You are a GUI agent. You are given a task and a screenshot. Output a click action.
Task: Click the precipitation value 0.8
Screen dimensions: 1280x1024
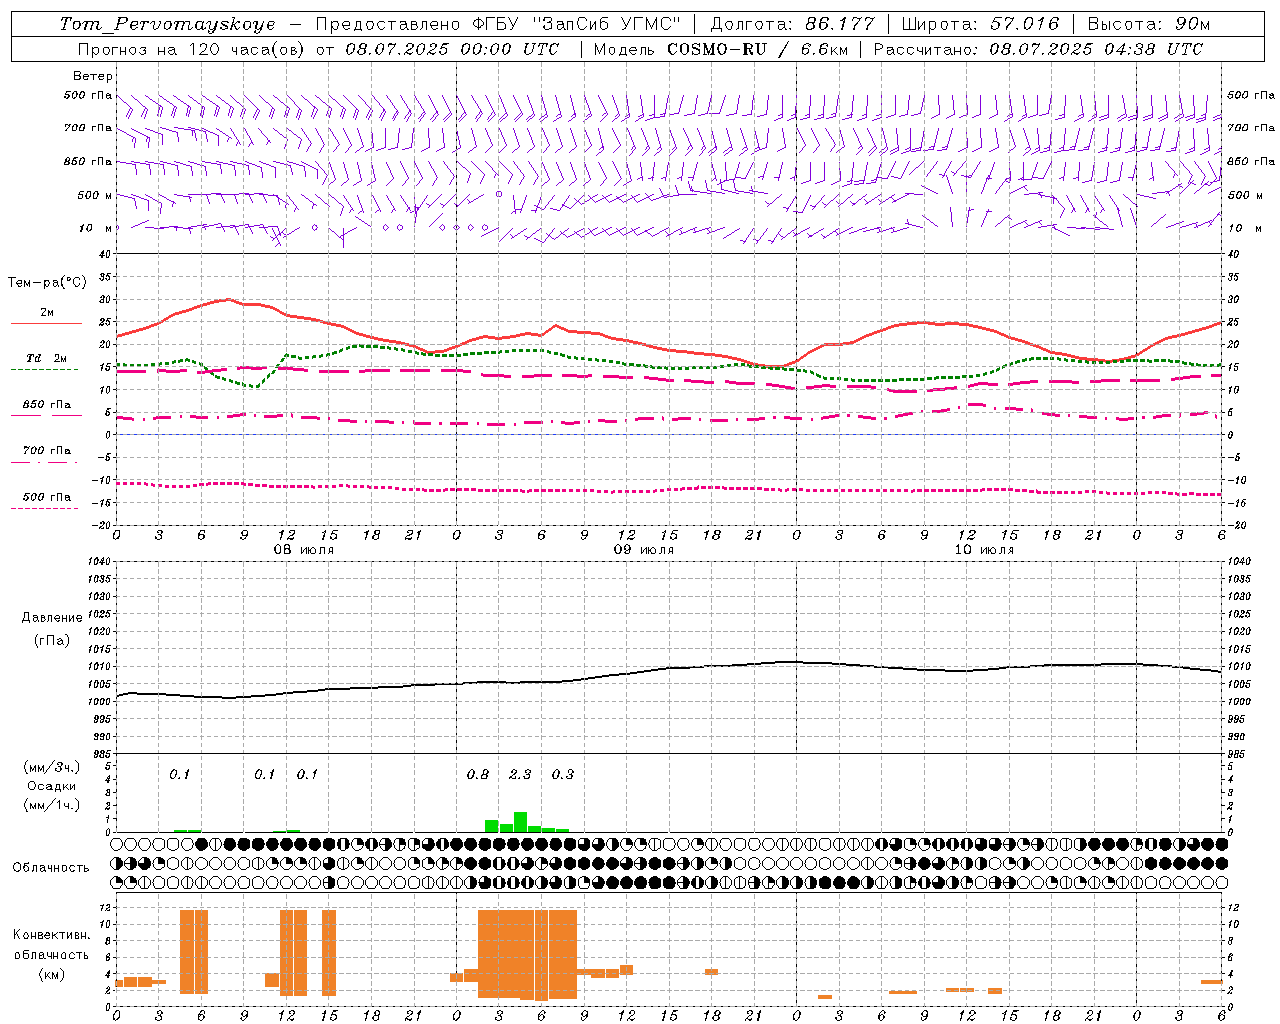click(478, 774)
